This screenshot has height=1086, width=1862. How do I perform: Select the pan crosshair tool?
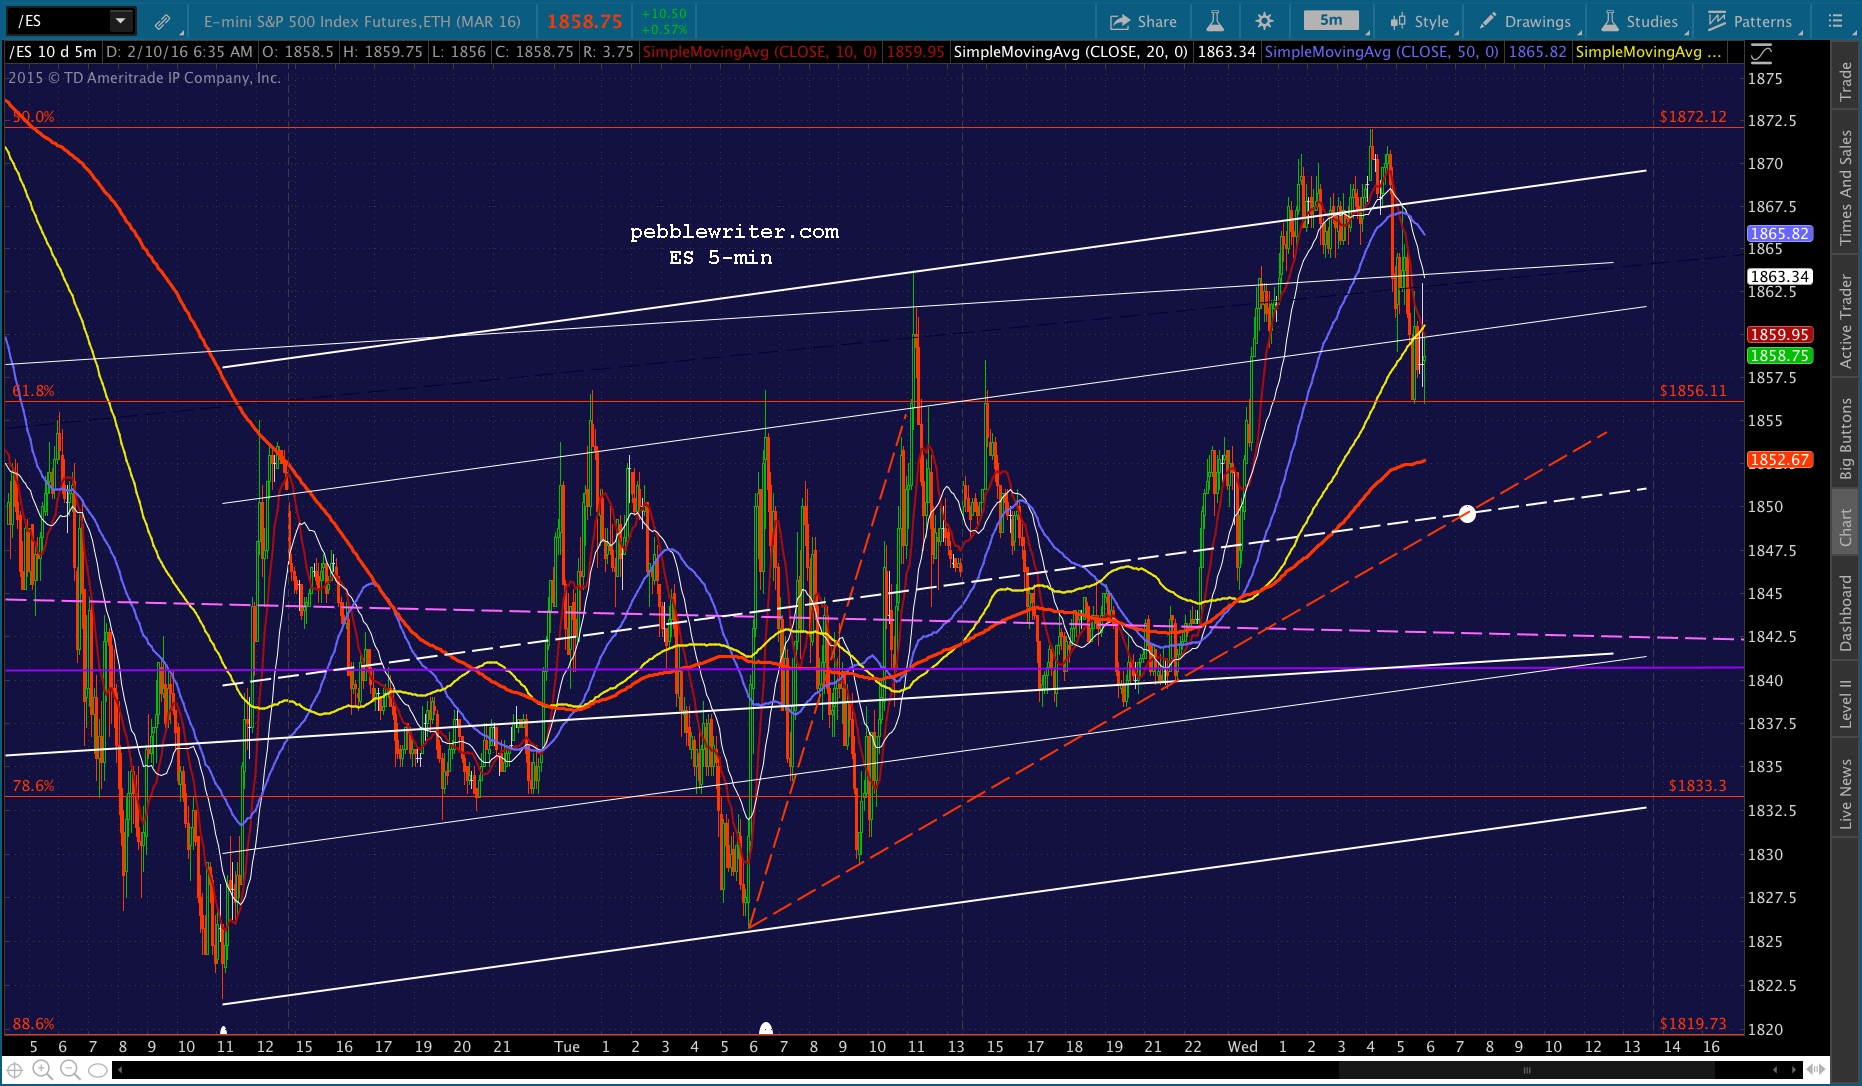[15, 1070]
